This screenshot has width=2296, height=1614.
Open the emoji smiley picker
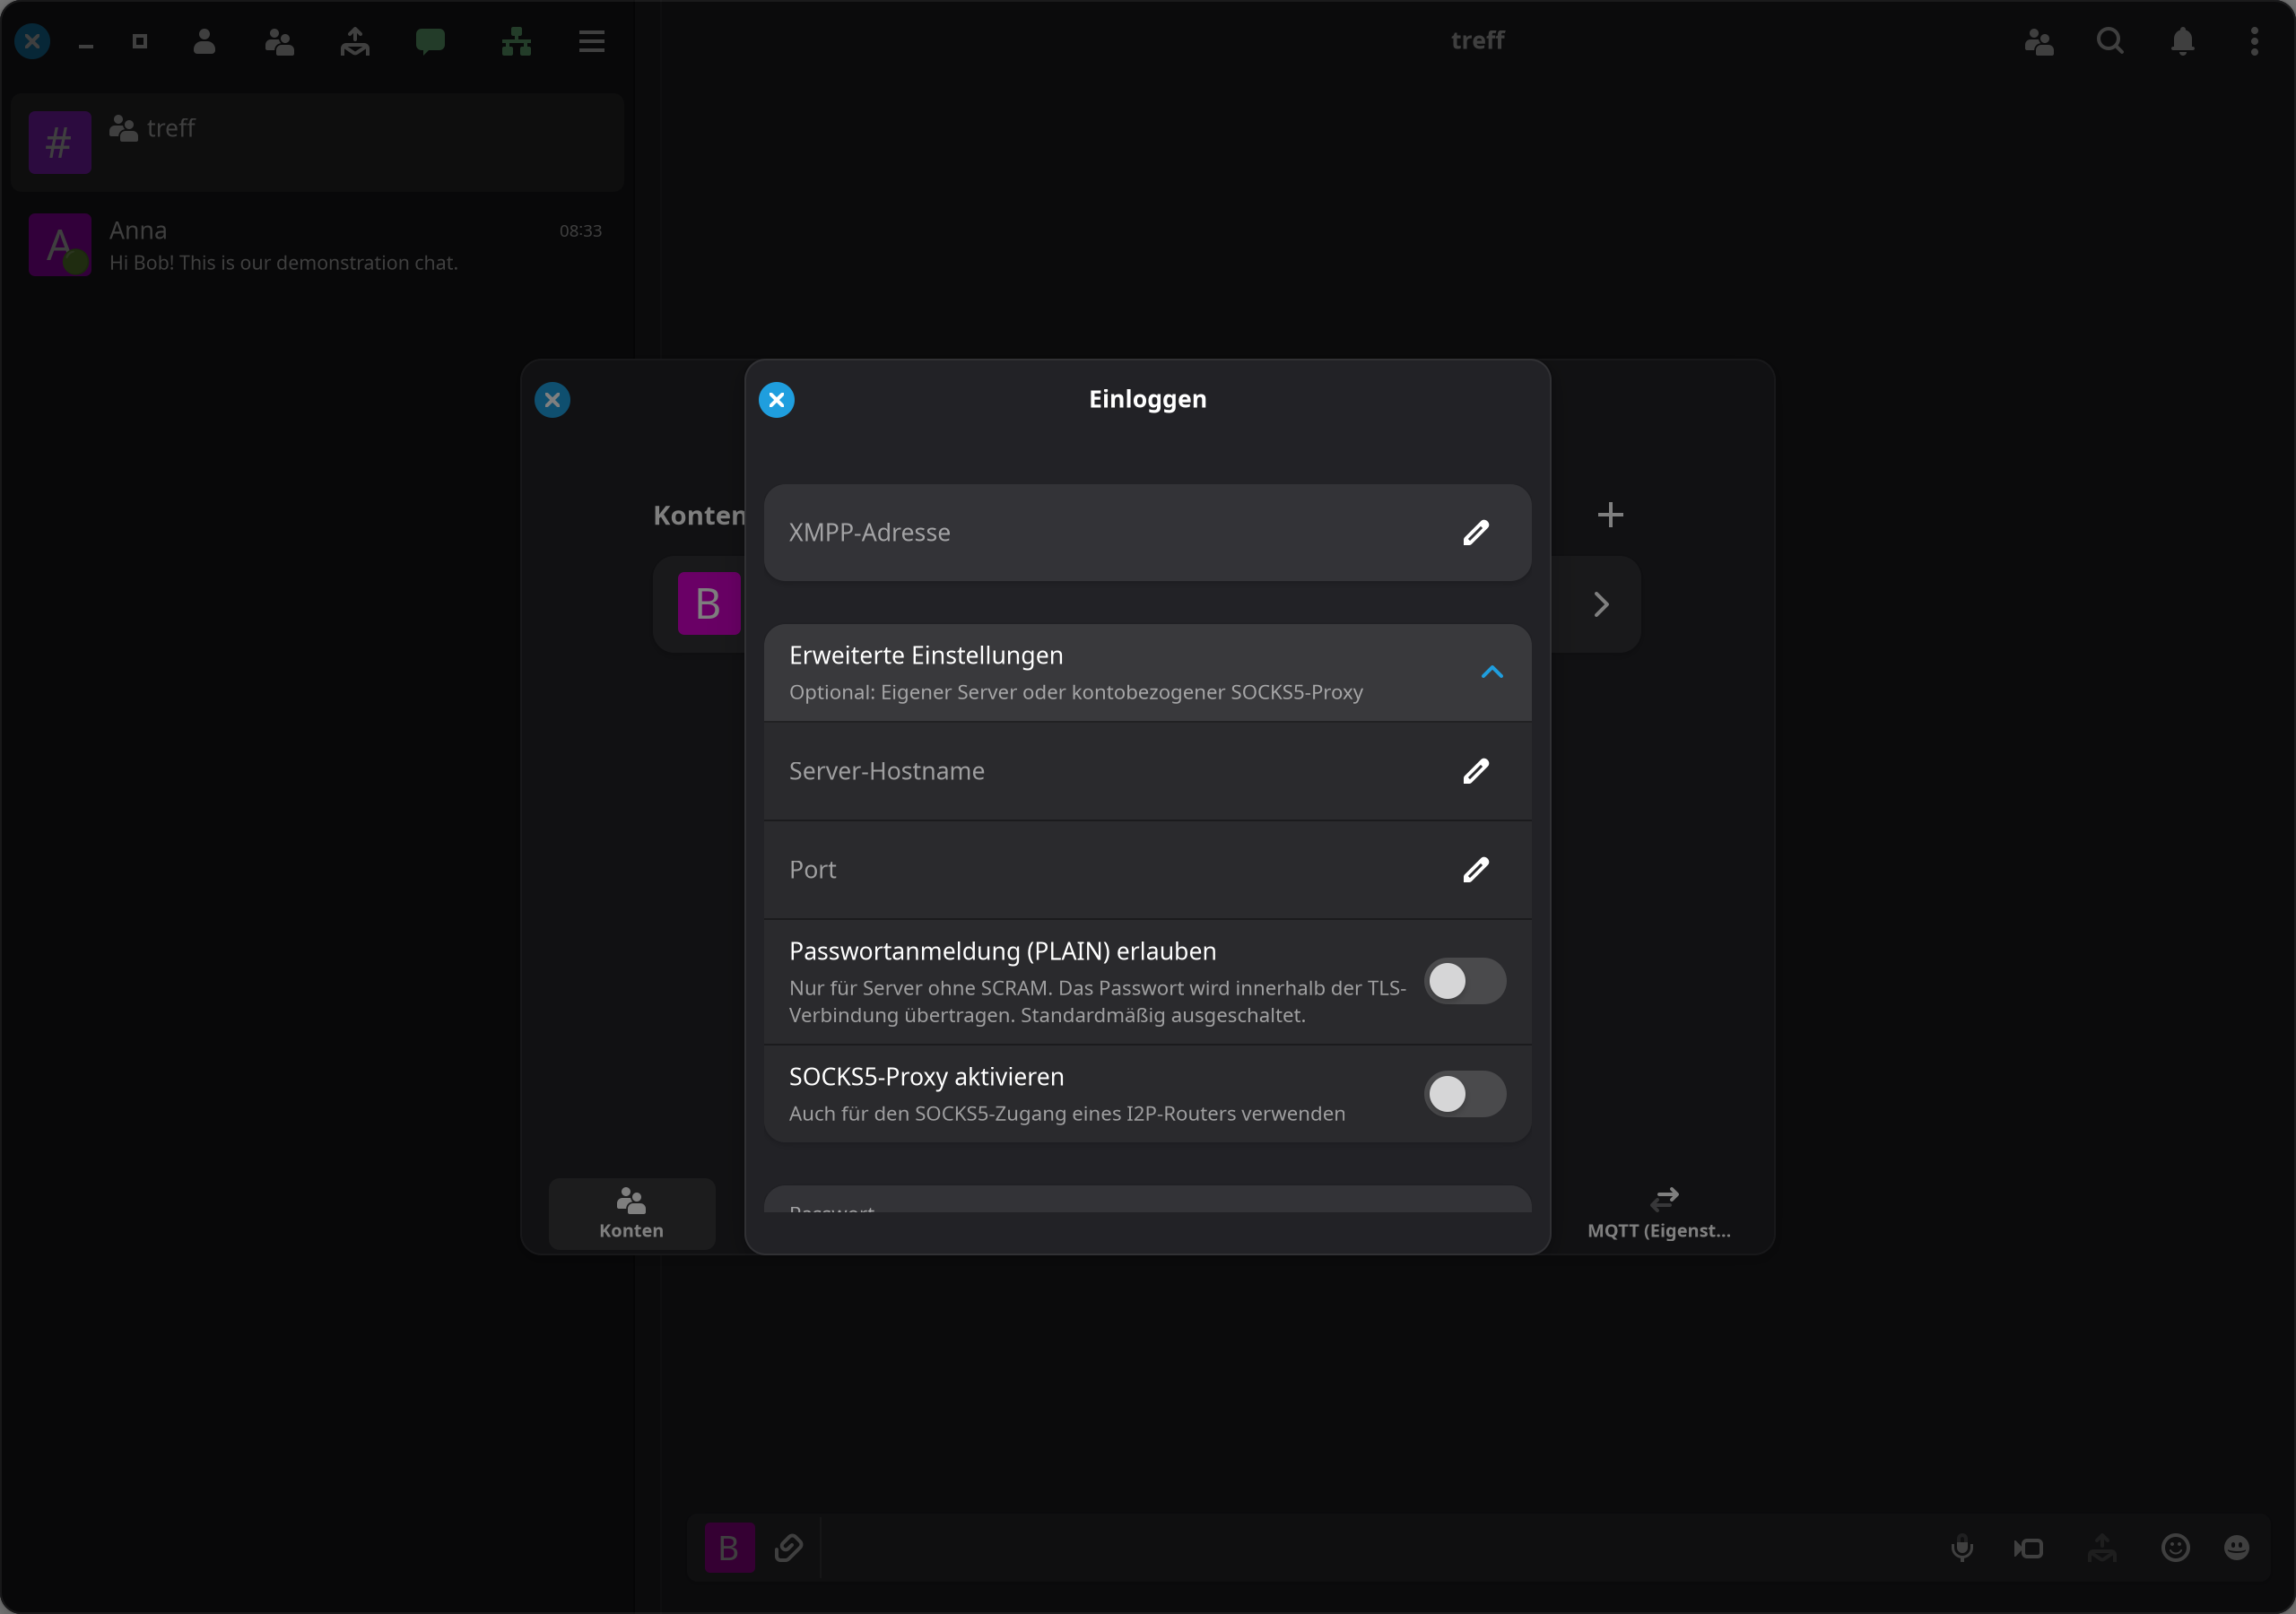click(x=2176, y=1548)
